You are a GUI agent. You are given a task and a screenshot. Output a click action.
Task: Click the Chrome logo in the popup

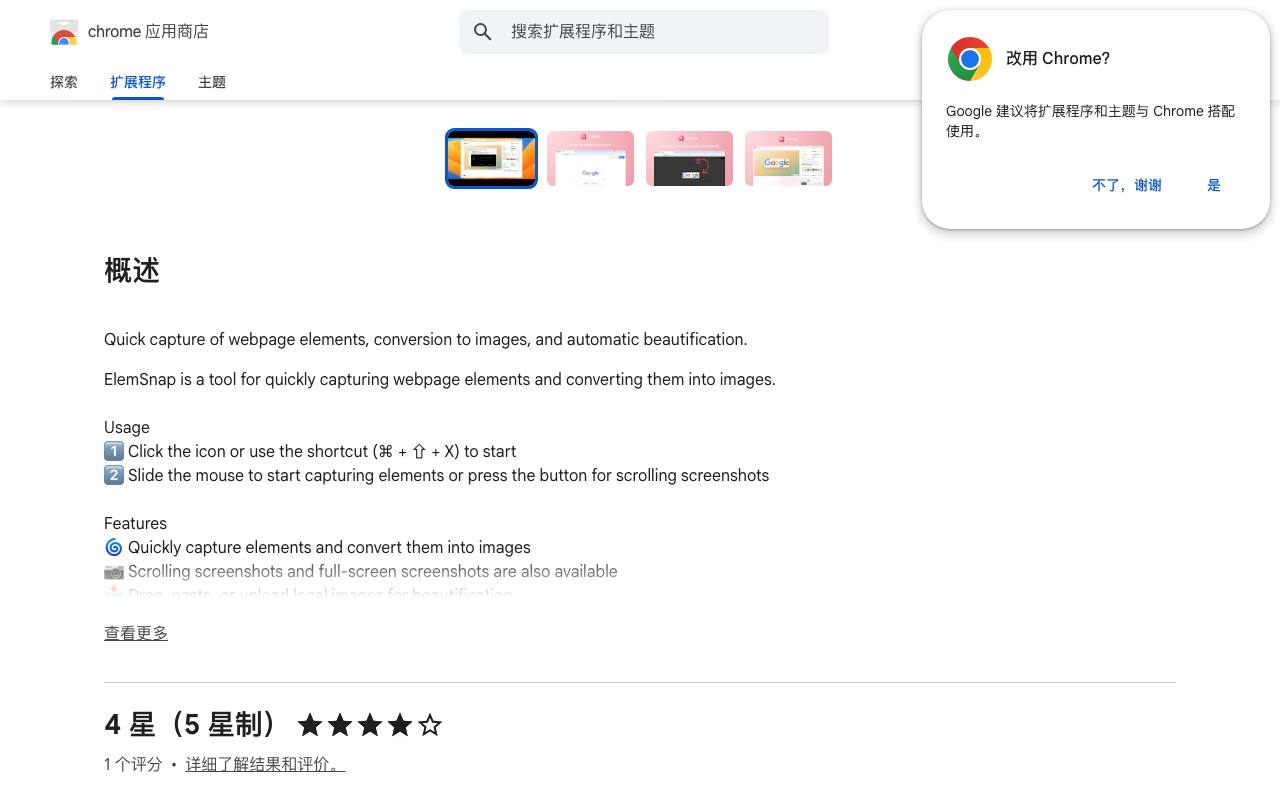point(970,59)
